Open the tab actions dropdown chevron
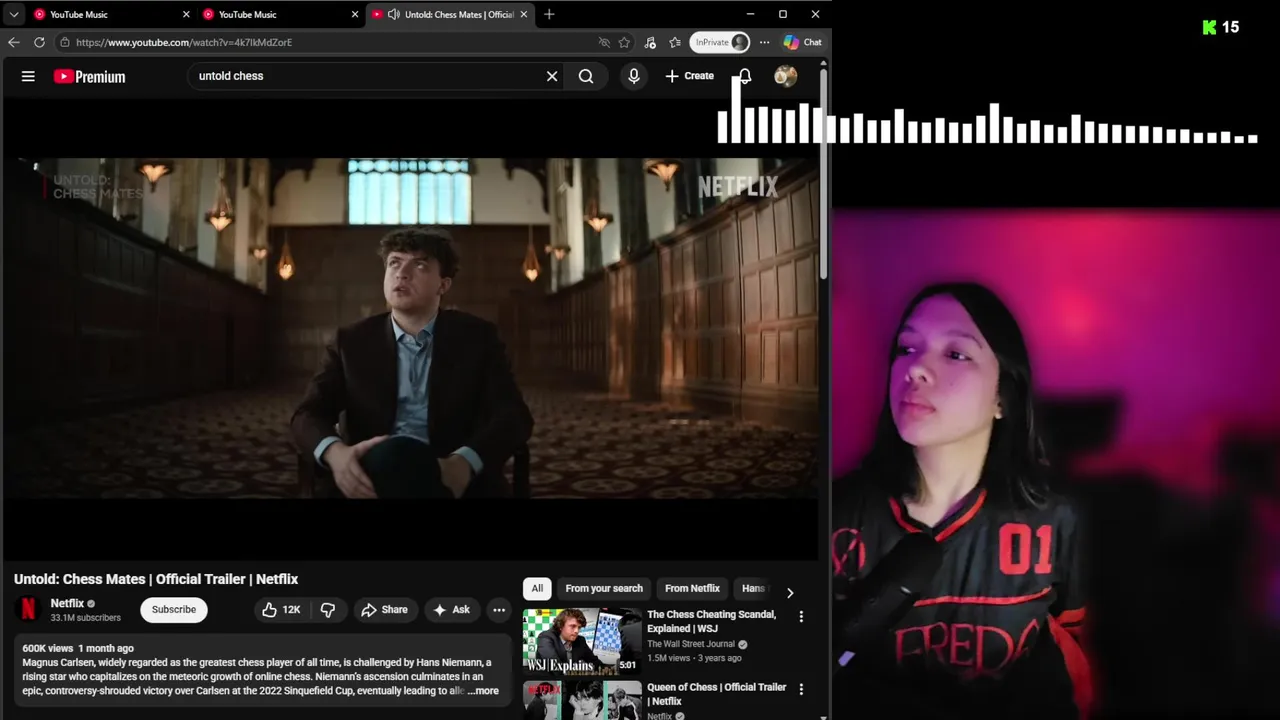This screenshot has width=1280, height=720. [14, 14]
